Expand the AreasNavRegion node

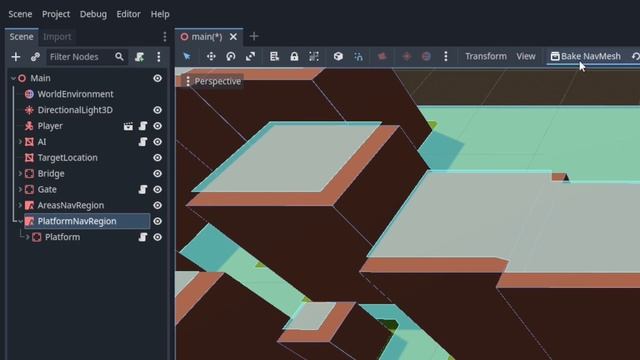click(20, 205)
